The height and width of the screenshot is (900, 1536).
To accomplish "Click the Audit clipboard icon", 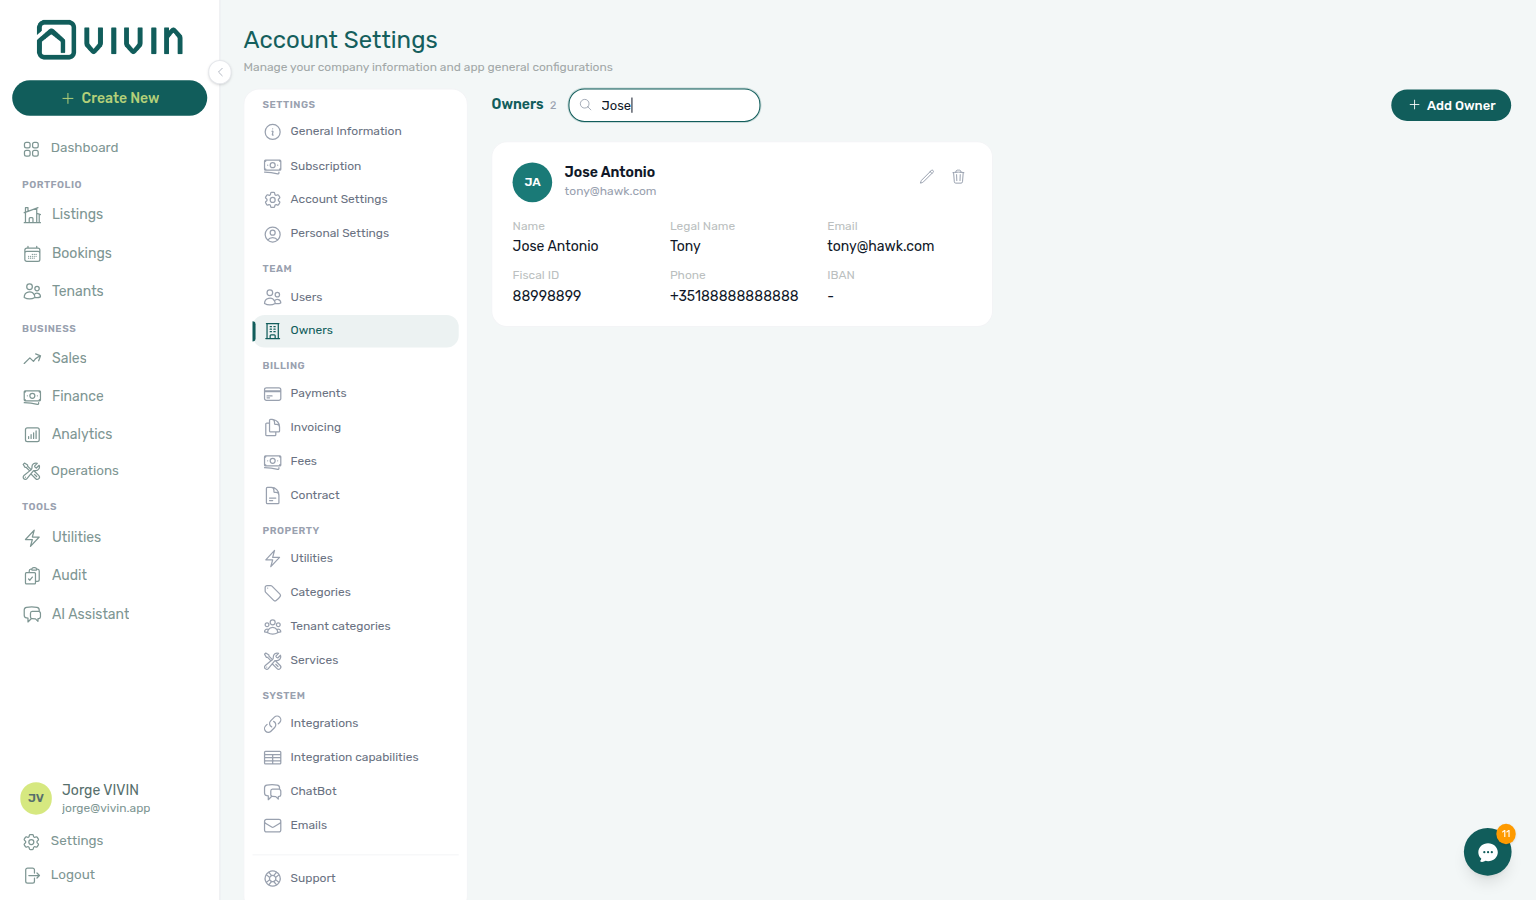I will [32, 576].
